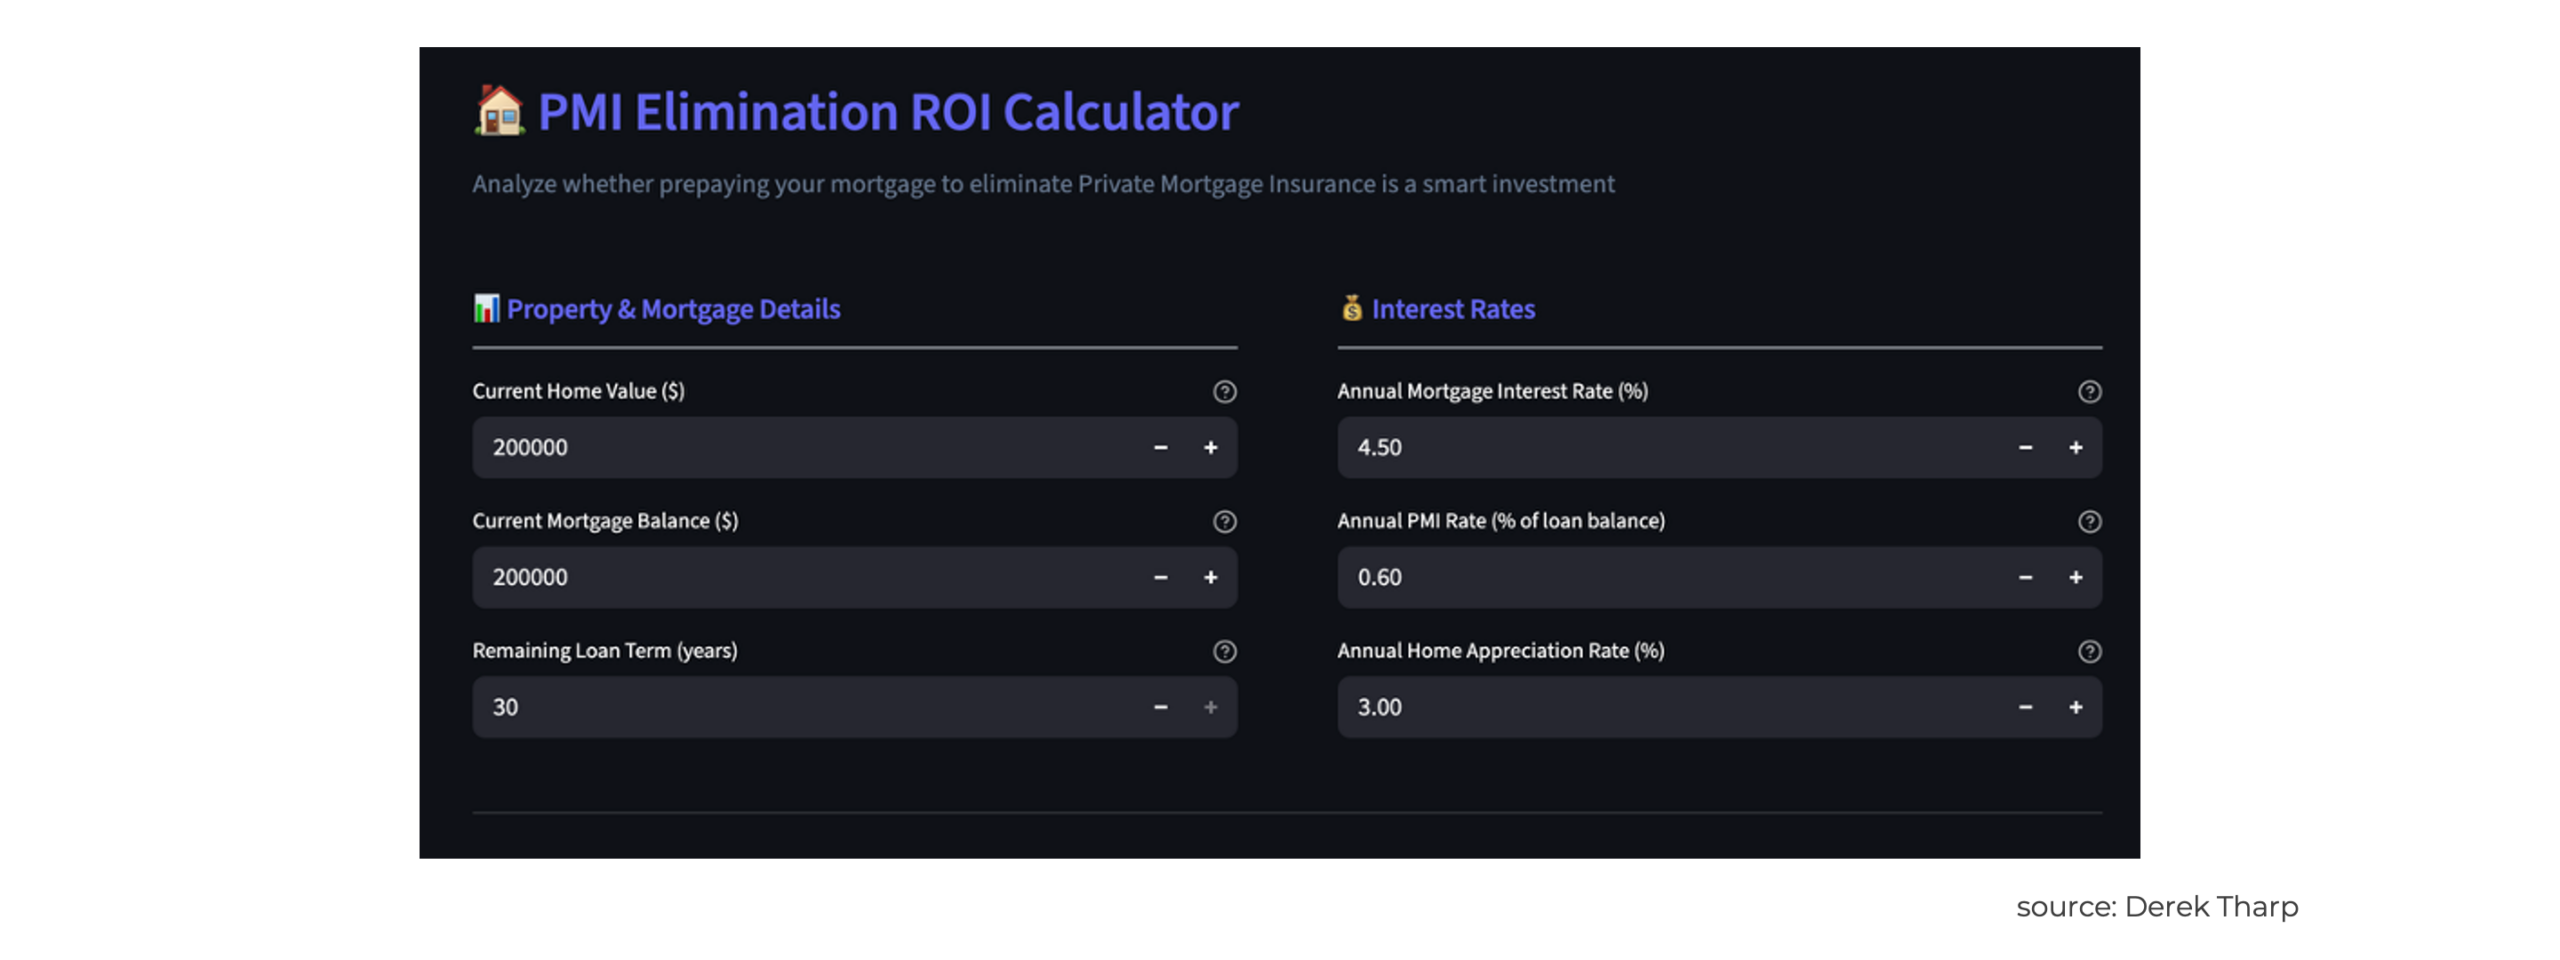Increase Annual Mortgage Interest Rate with plus
The width and height of the screenshot is (2560, 960).
tap(2075, 448)
